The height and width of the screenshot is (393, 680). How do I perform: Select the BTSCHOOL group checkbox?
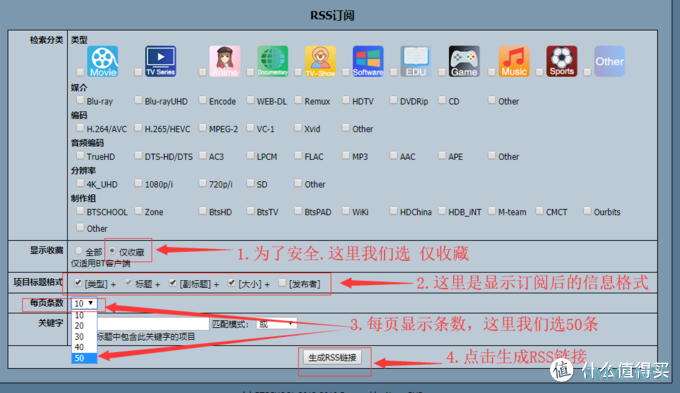coord(80,211)
